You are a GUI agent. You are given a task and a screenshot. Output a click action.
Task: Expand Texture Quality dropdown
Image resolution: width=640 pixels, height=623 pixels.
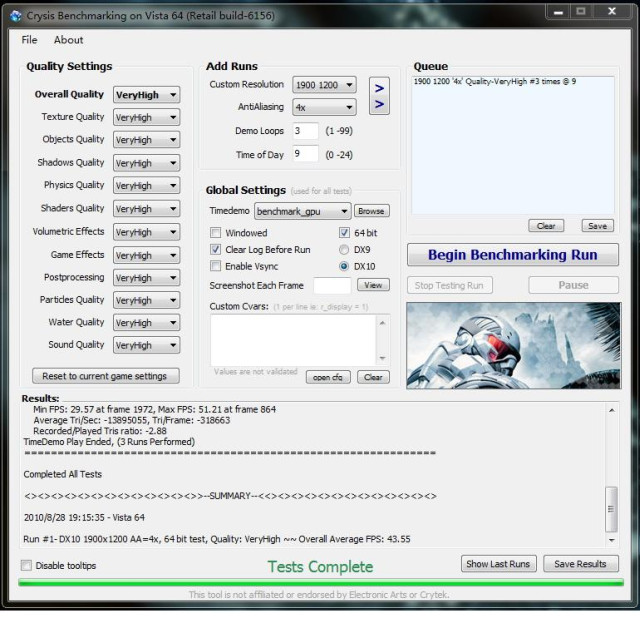[x=147, y=118]
